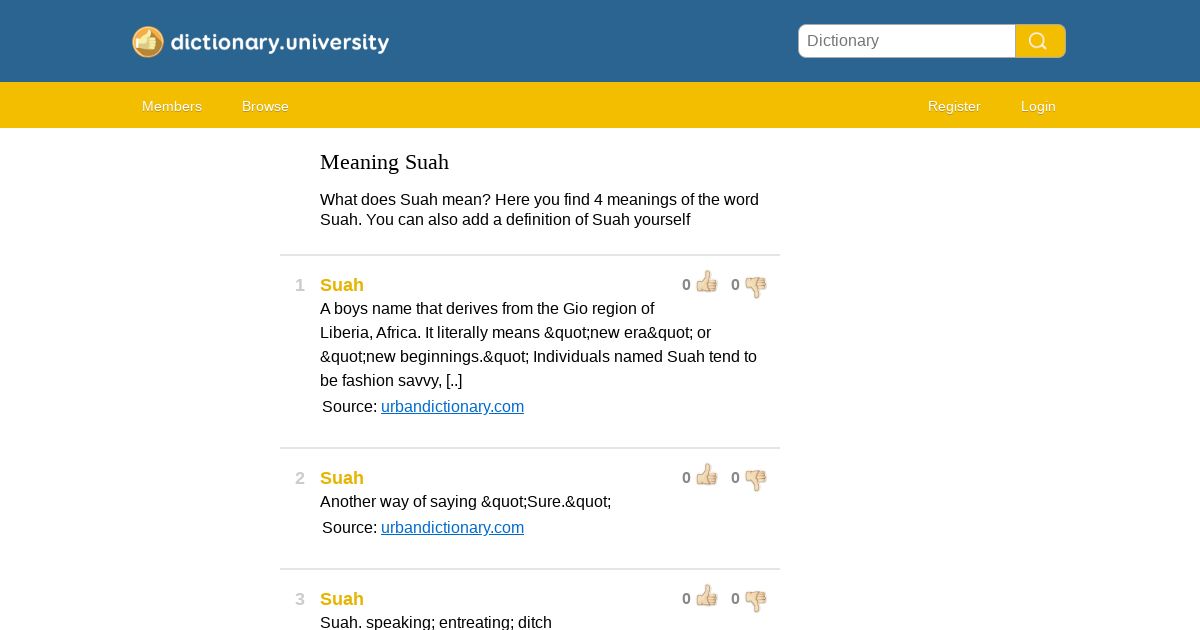
Task: Go to the Register page
Action: [954, 106]
